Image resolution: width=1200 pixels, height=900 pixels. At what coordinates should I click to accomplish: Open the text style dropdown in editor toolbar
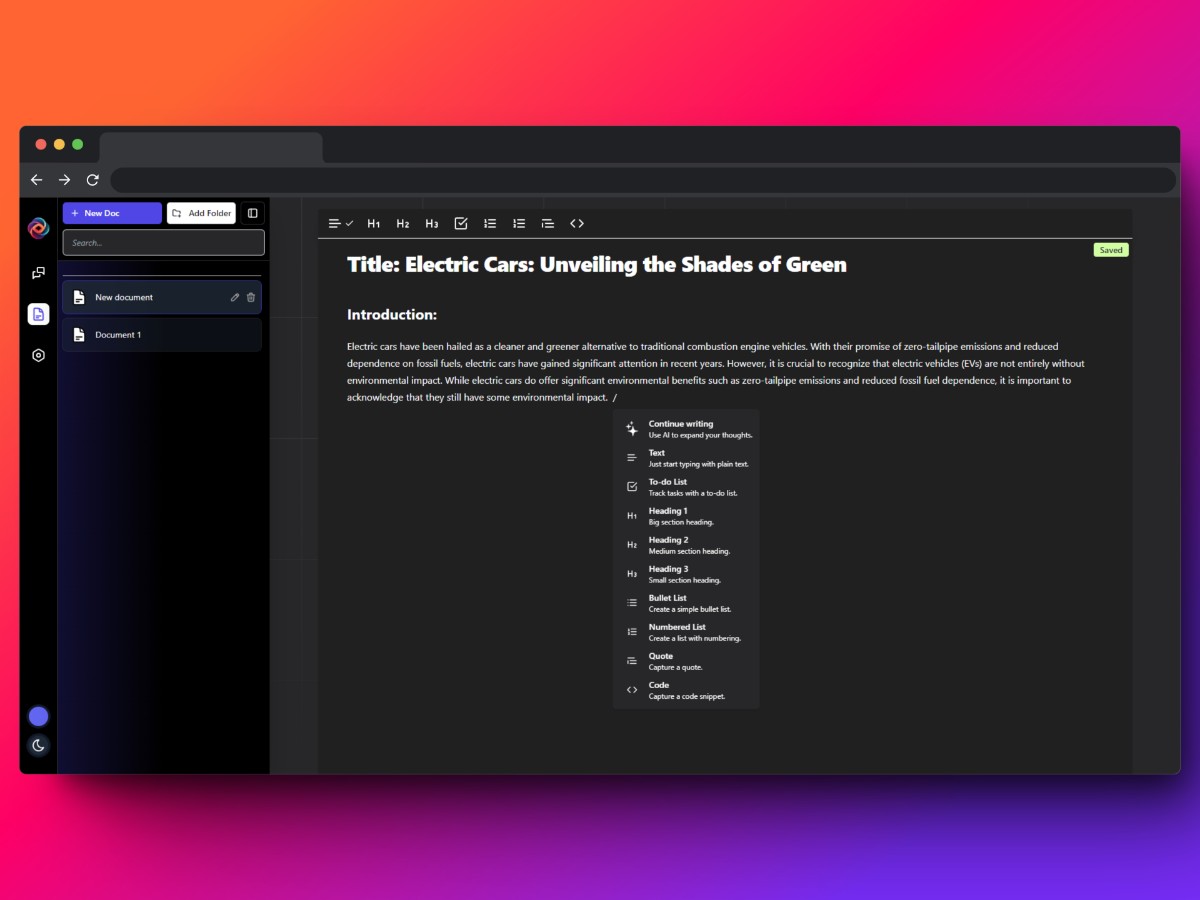(x=340, y=223)
